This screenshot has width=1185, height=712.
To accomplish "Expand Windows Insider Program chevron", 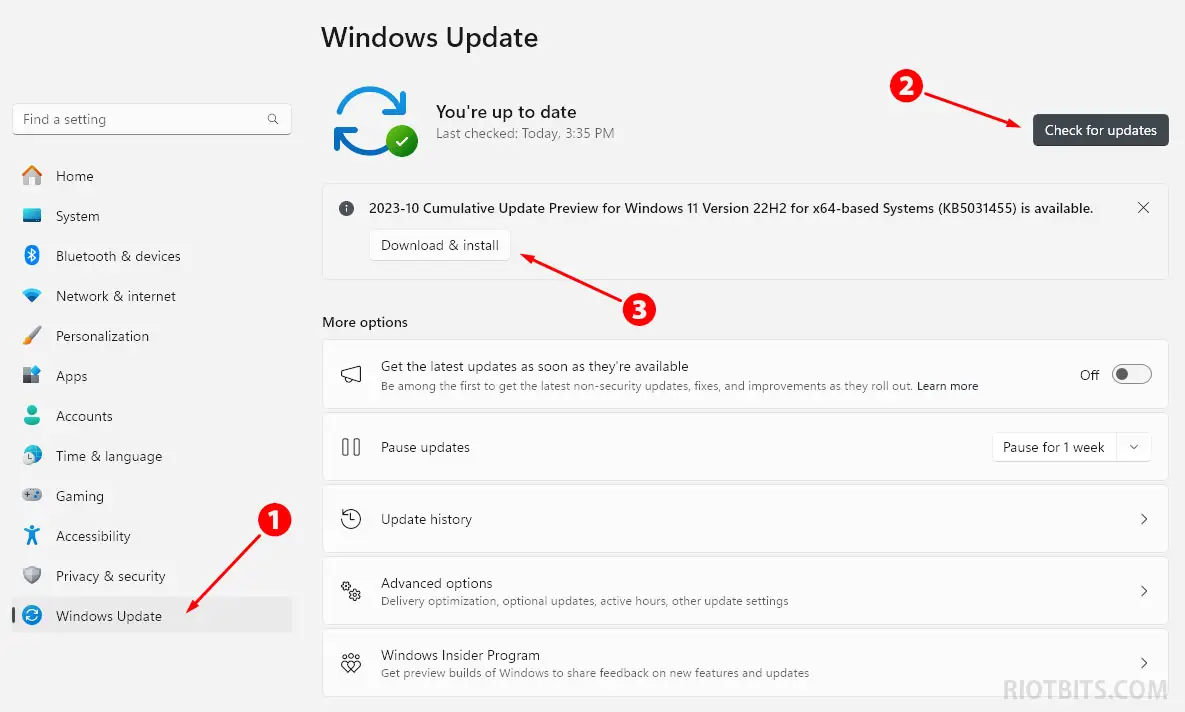I will [1144, 663].
